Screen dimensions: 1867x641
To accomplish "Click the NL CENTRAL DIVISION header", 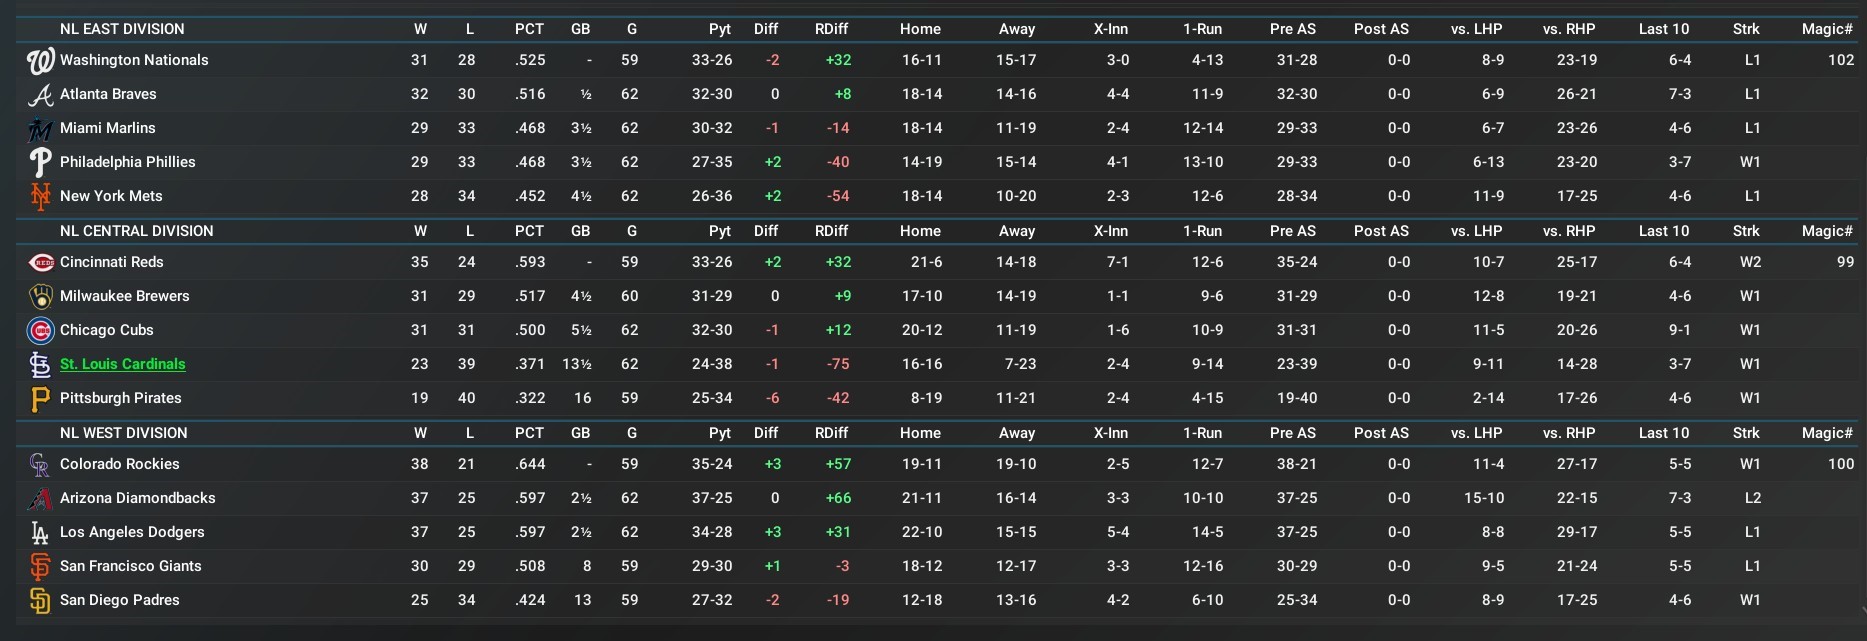I will (x=137, y=231).
